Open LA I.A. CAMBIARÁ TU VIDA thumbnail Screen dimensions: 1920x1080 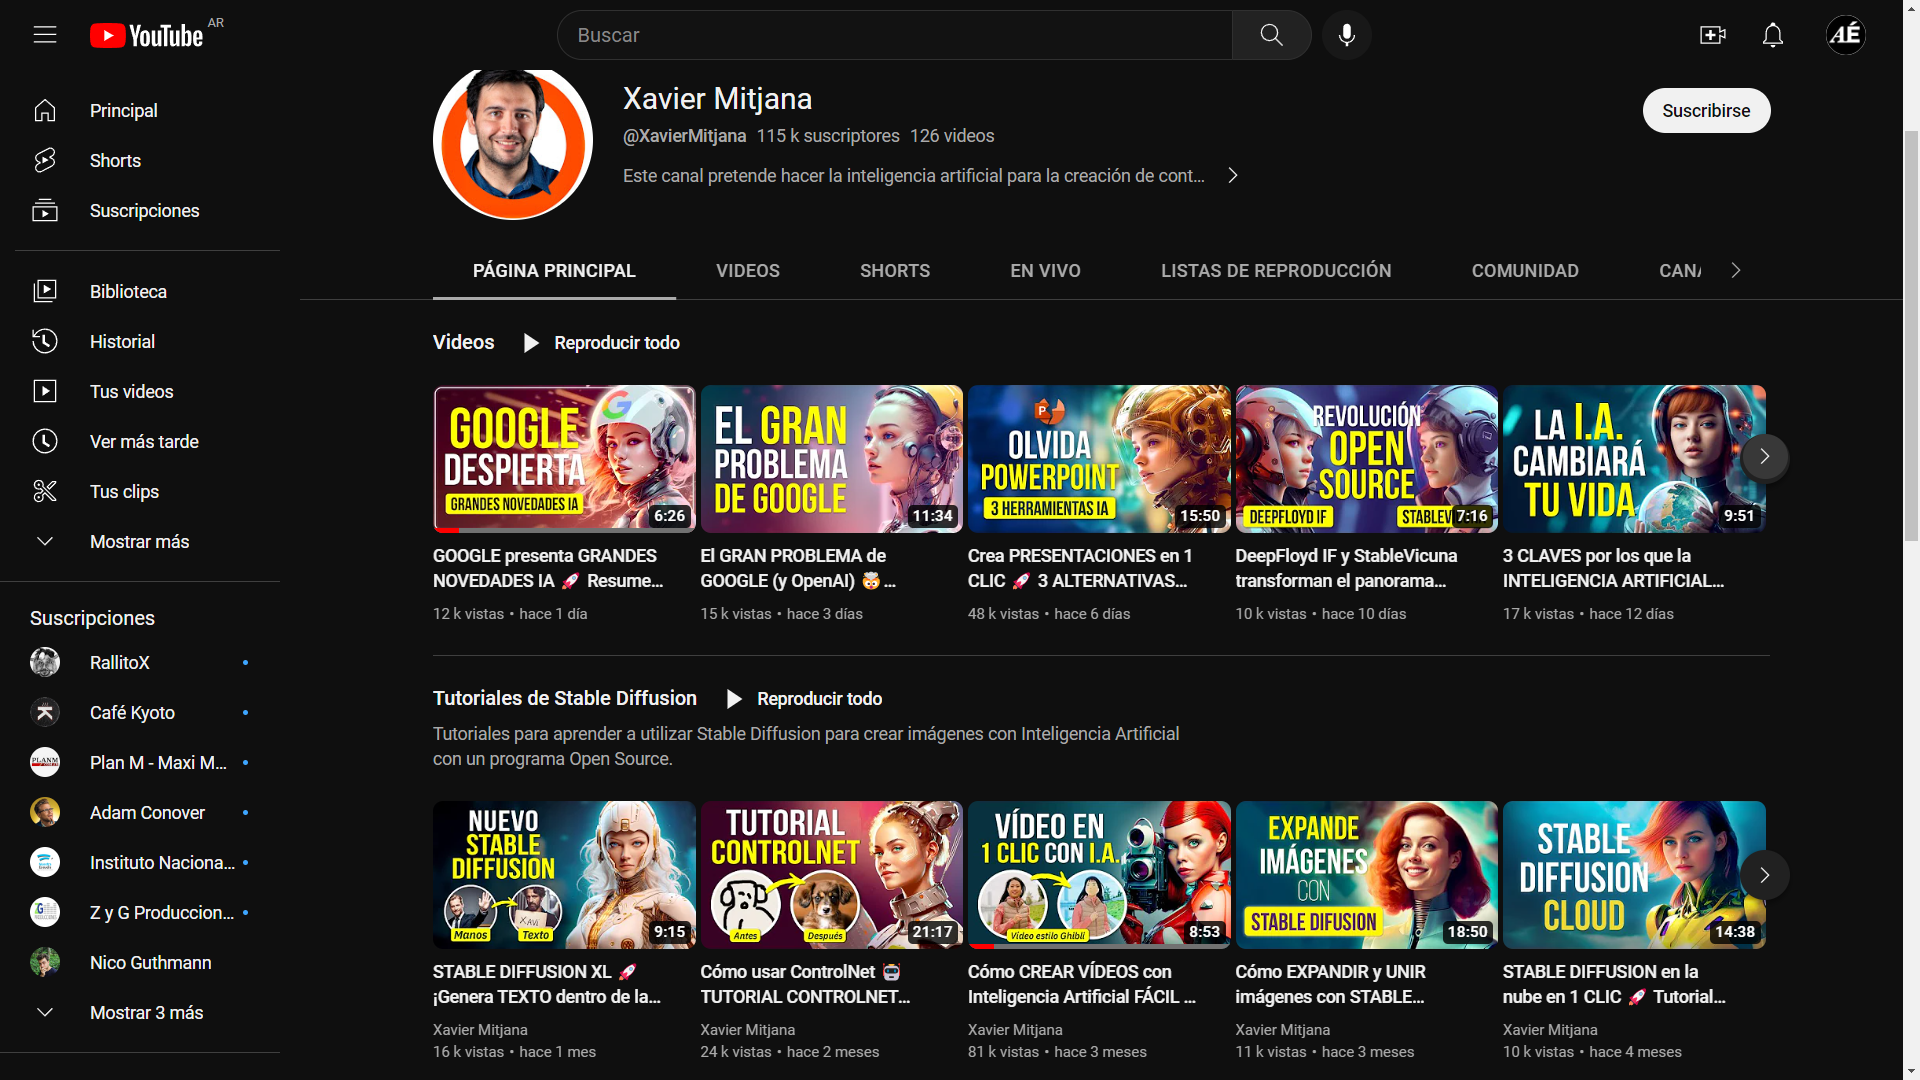tap(1634, 459)
